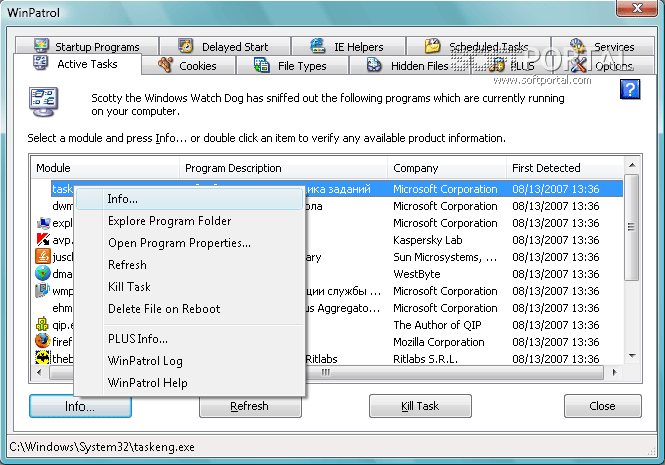Click the QIP icon in module list
This screenshot has height=465, width=665.
[43, 324]
